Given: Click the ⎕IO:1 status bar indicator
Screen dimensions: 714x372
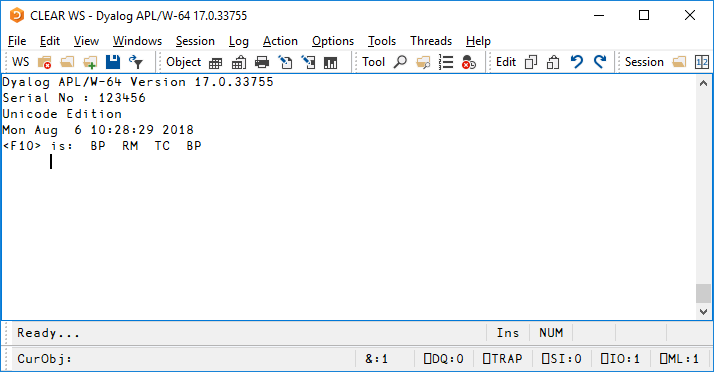Looking at the screenshot, I should coord(620,359).
